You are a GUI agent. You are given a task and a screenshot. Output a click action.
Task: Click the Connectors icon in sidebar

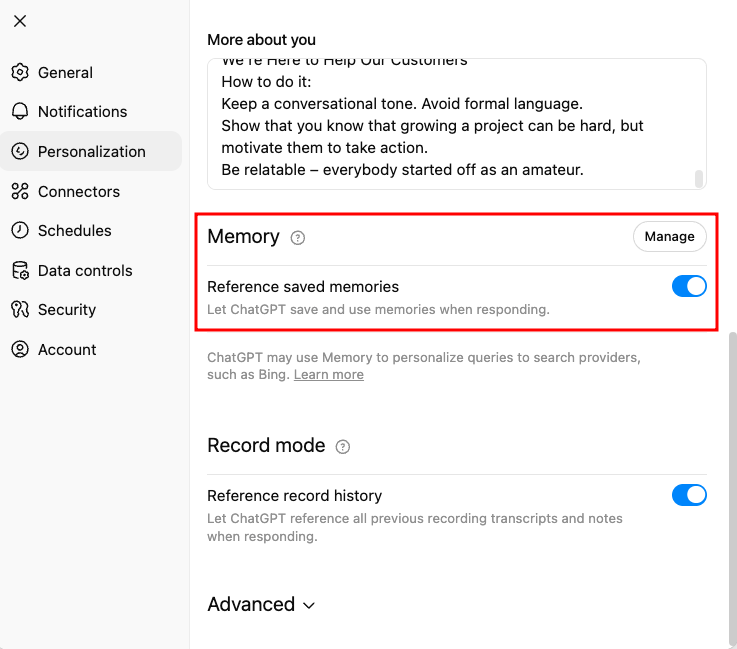pos(20,191)
